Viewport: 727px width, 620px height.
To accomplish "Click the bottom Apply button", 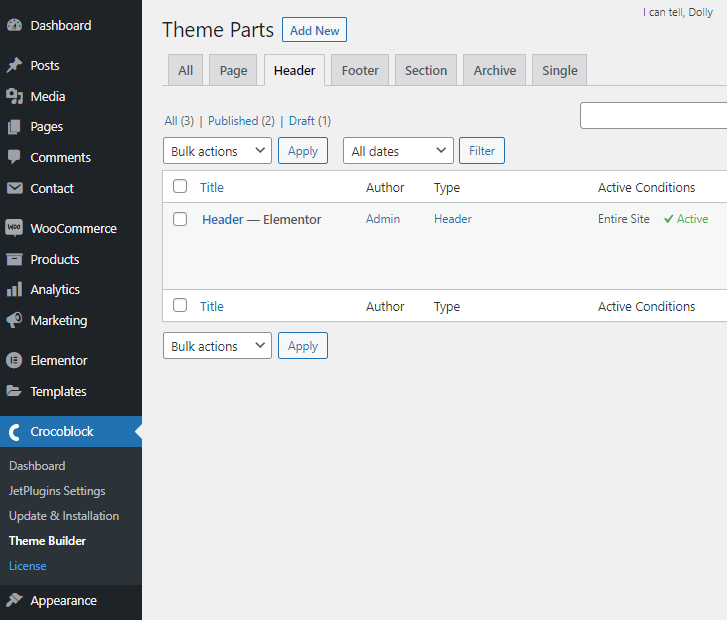I will (x=303, y=345).
